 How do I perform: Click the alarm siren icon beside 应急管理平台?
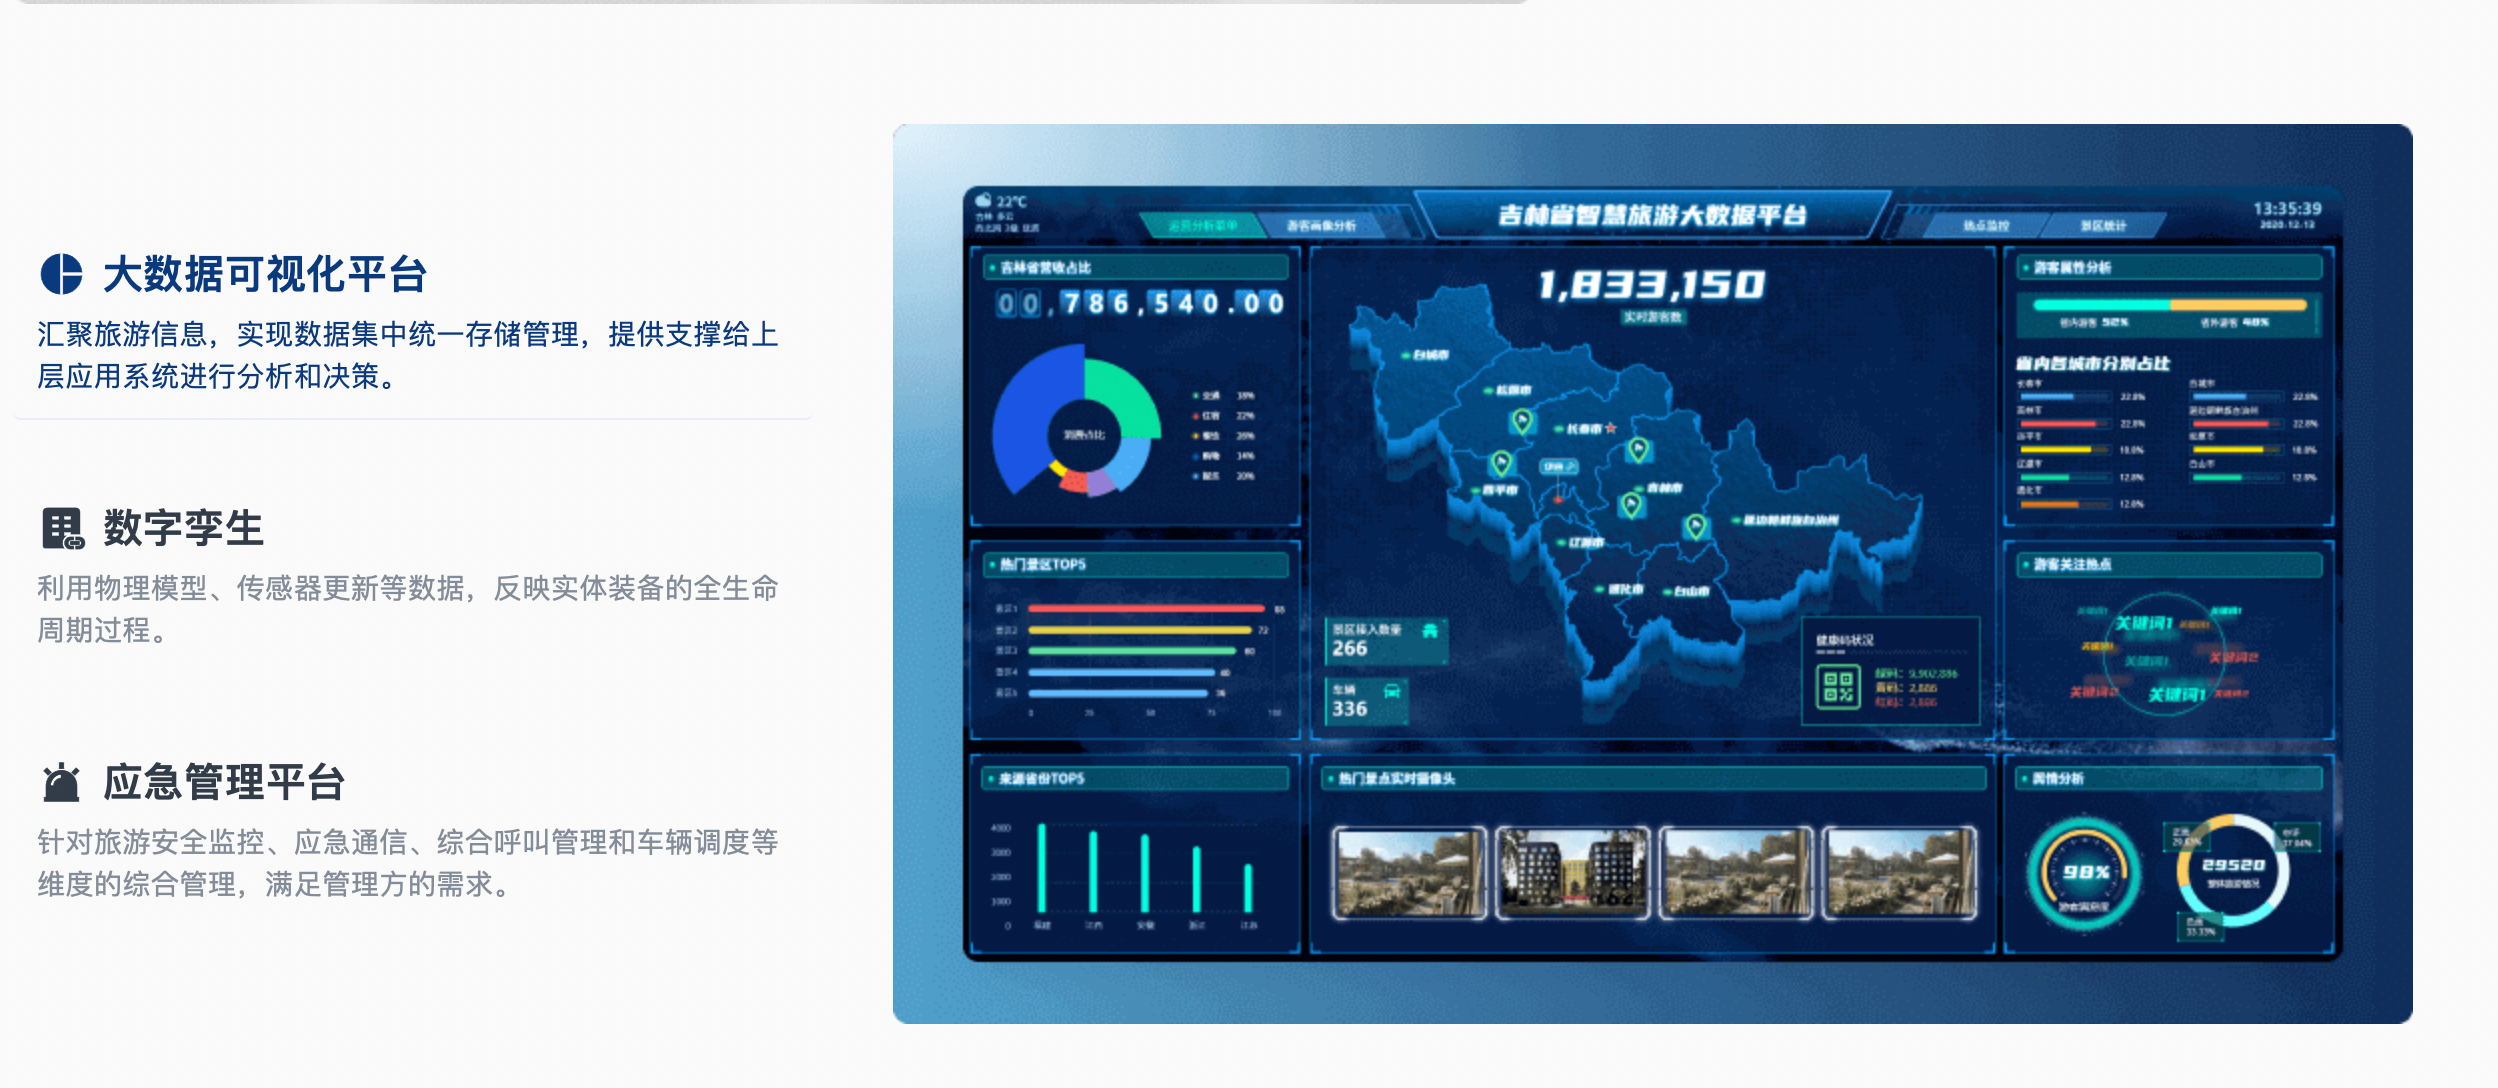tap(61, 782)
